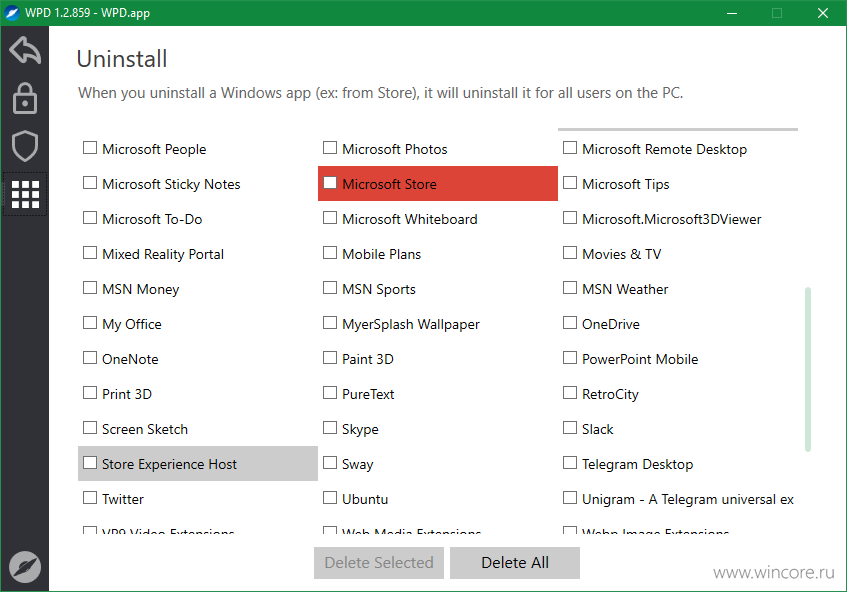Check the Microsoft Photos checkbox
847x592 pixels.
coord(330,148)
